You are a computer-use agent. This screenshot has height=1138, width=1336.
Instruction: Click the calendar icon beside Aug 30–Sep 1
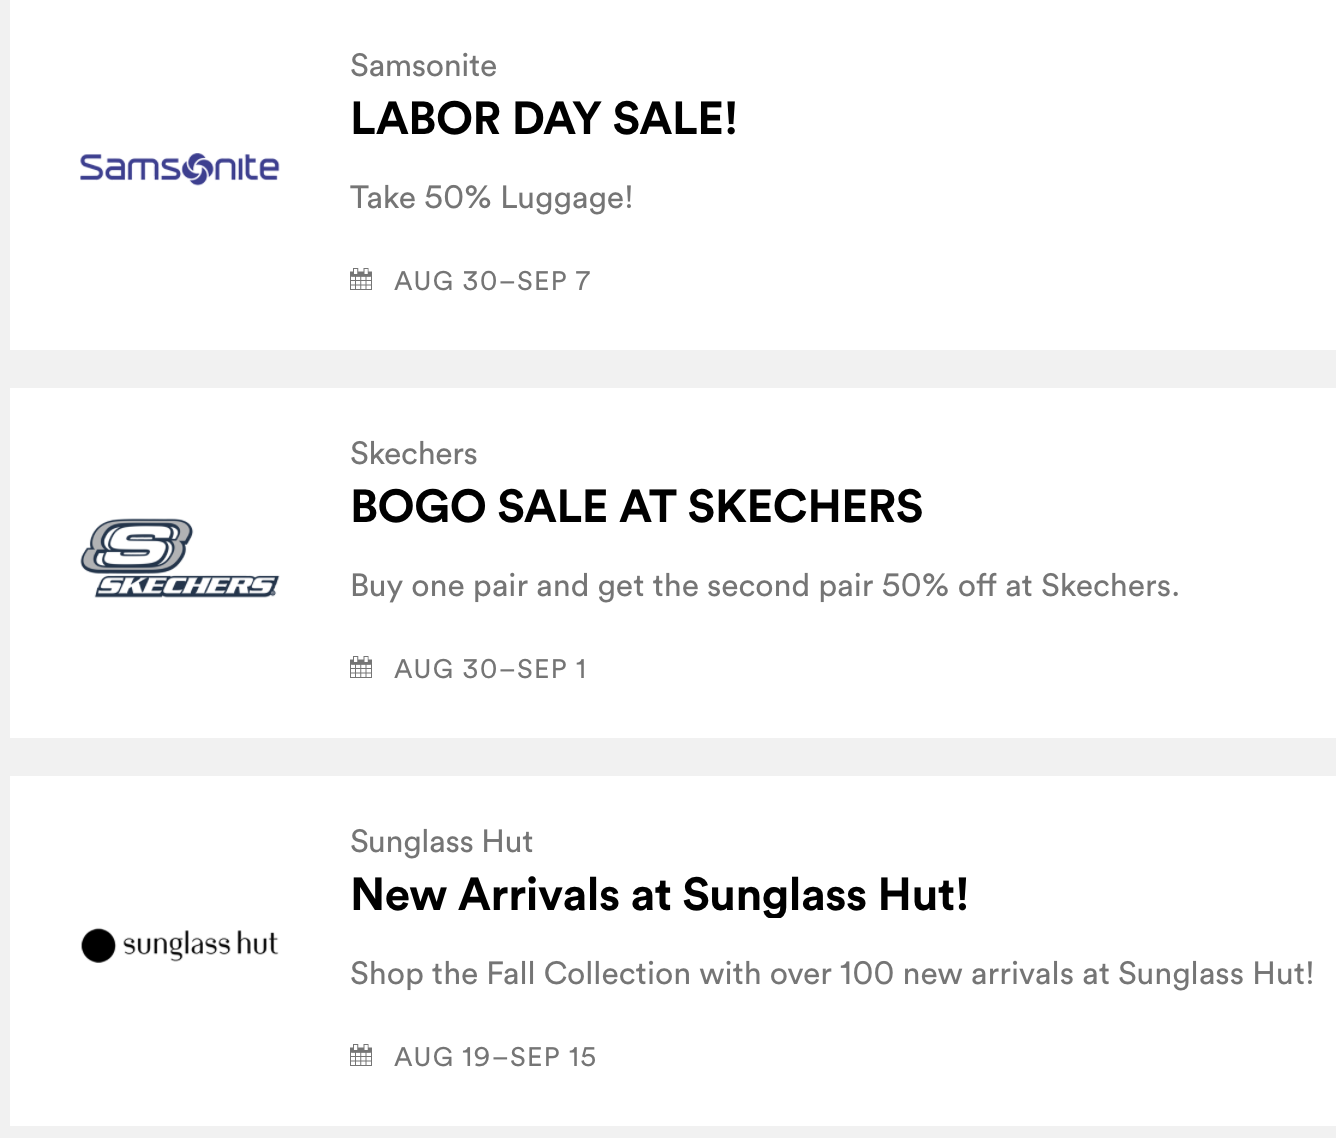tap(361, 668)
